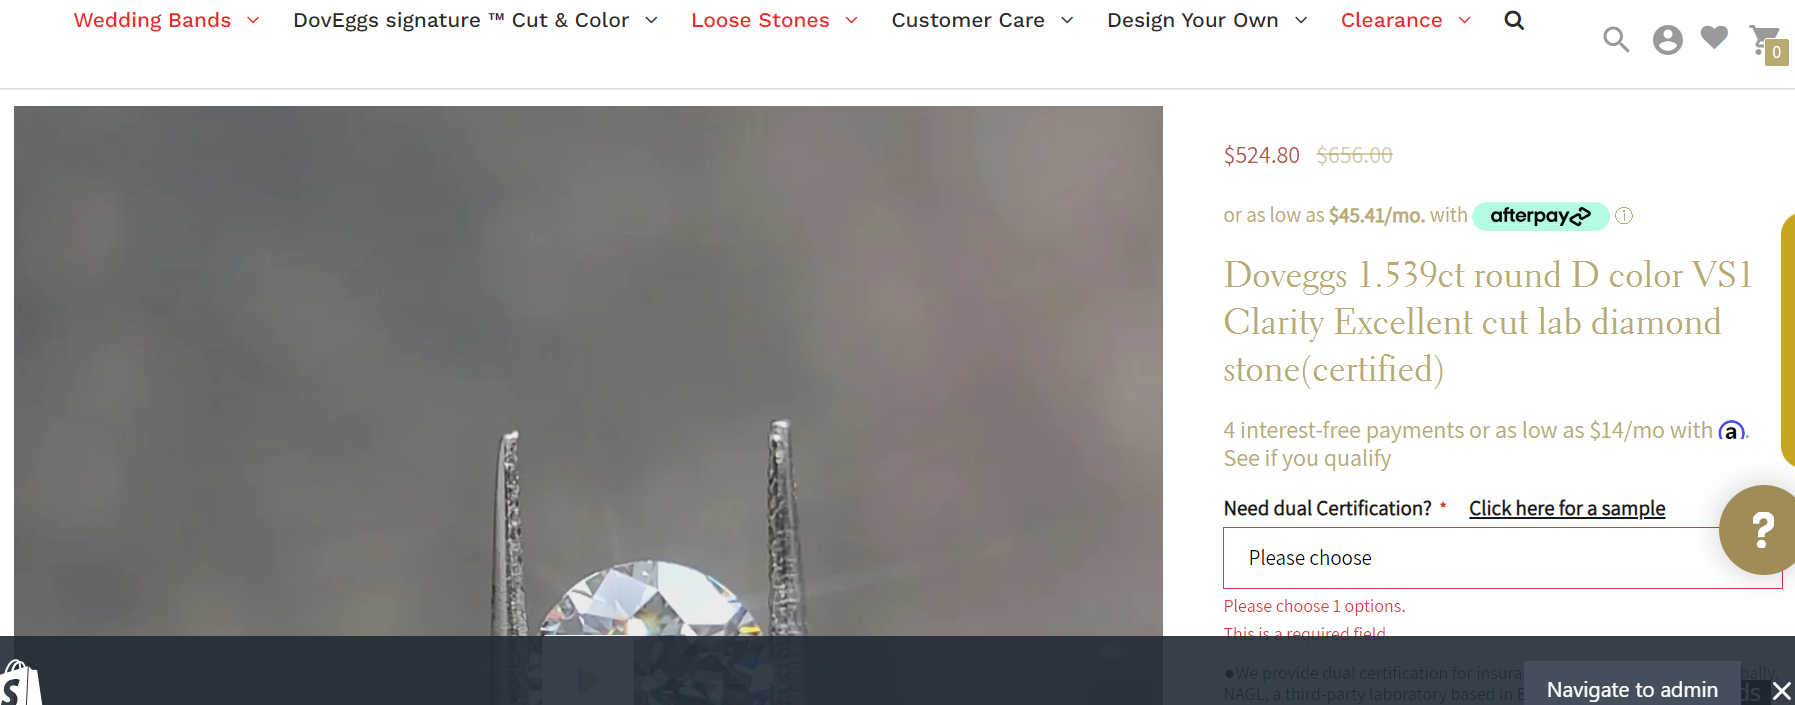Click the Navigate to admin button

point(1632,689)
